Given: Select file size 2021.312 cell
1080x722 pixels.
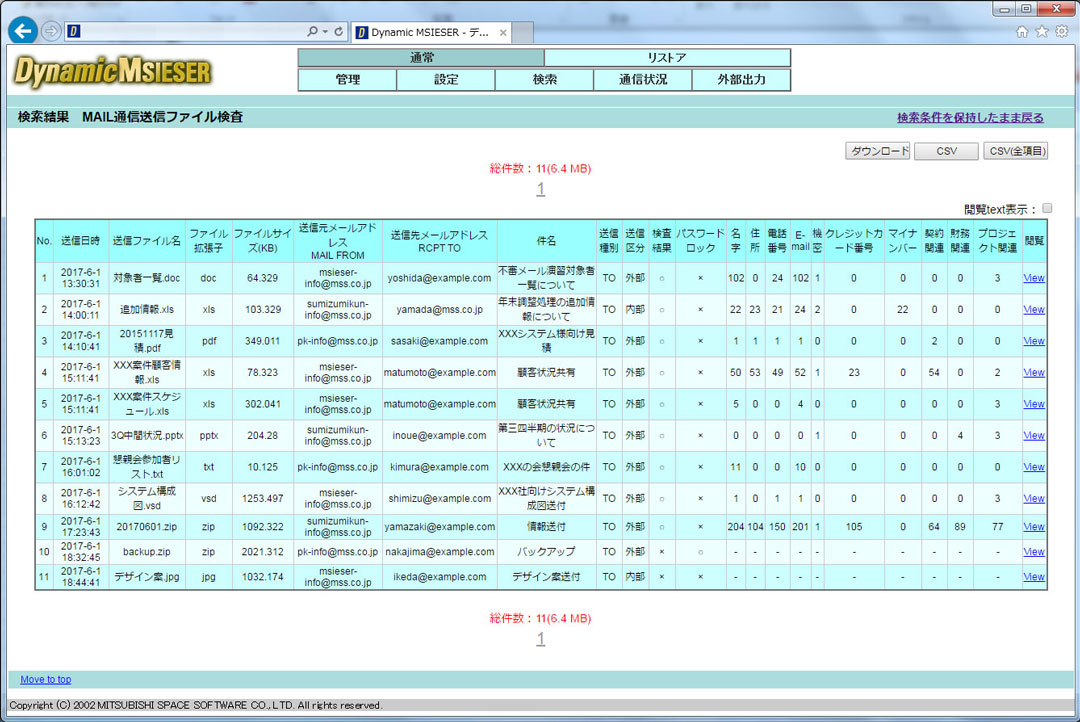Looking at the screenshot, I should (262, 552).
